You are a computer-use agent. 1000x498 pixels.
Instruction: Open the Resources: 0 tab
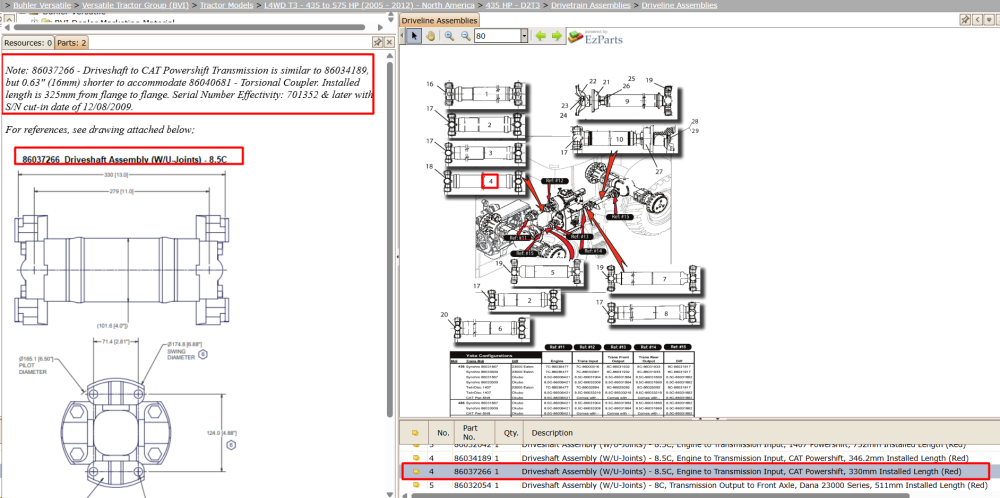point(28,43)
